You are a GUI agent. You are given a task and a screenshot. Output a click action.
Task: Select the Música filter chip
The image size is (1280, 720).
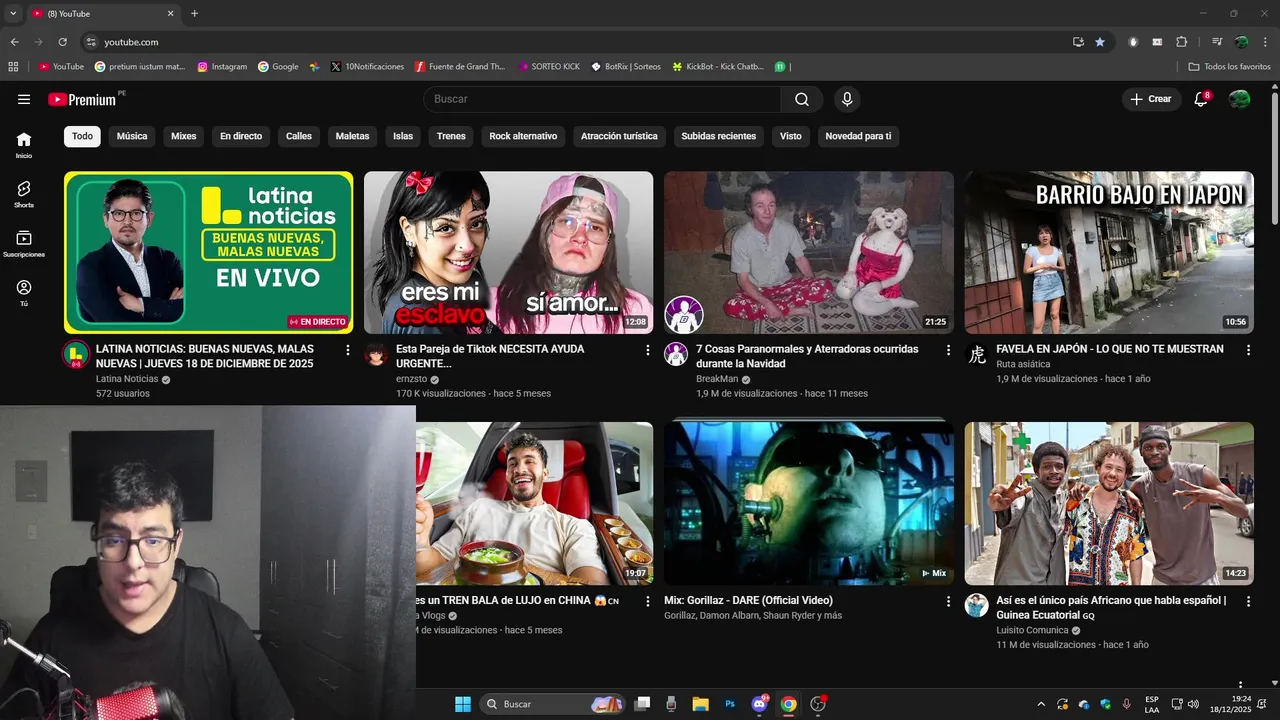coord(132,136)
